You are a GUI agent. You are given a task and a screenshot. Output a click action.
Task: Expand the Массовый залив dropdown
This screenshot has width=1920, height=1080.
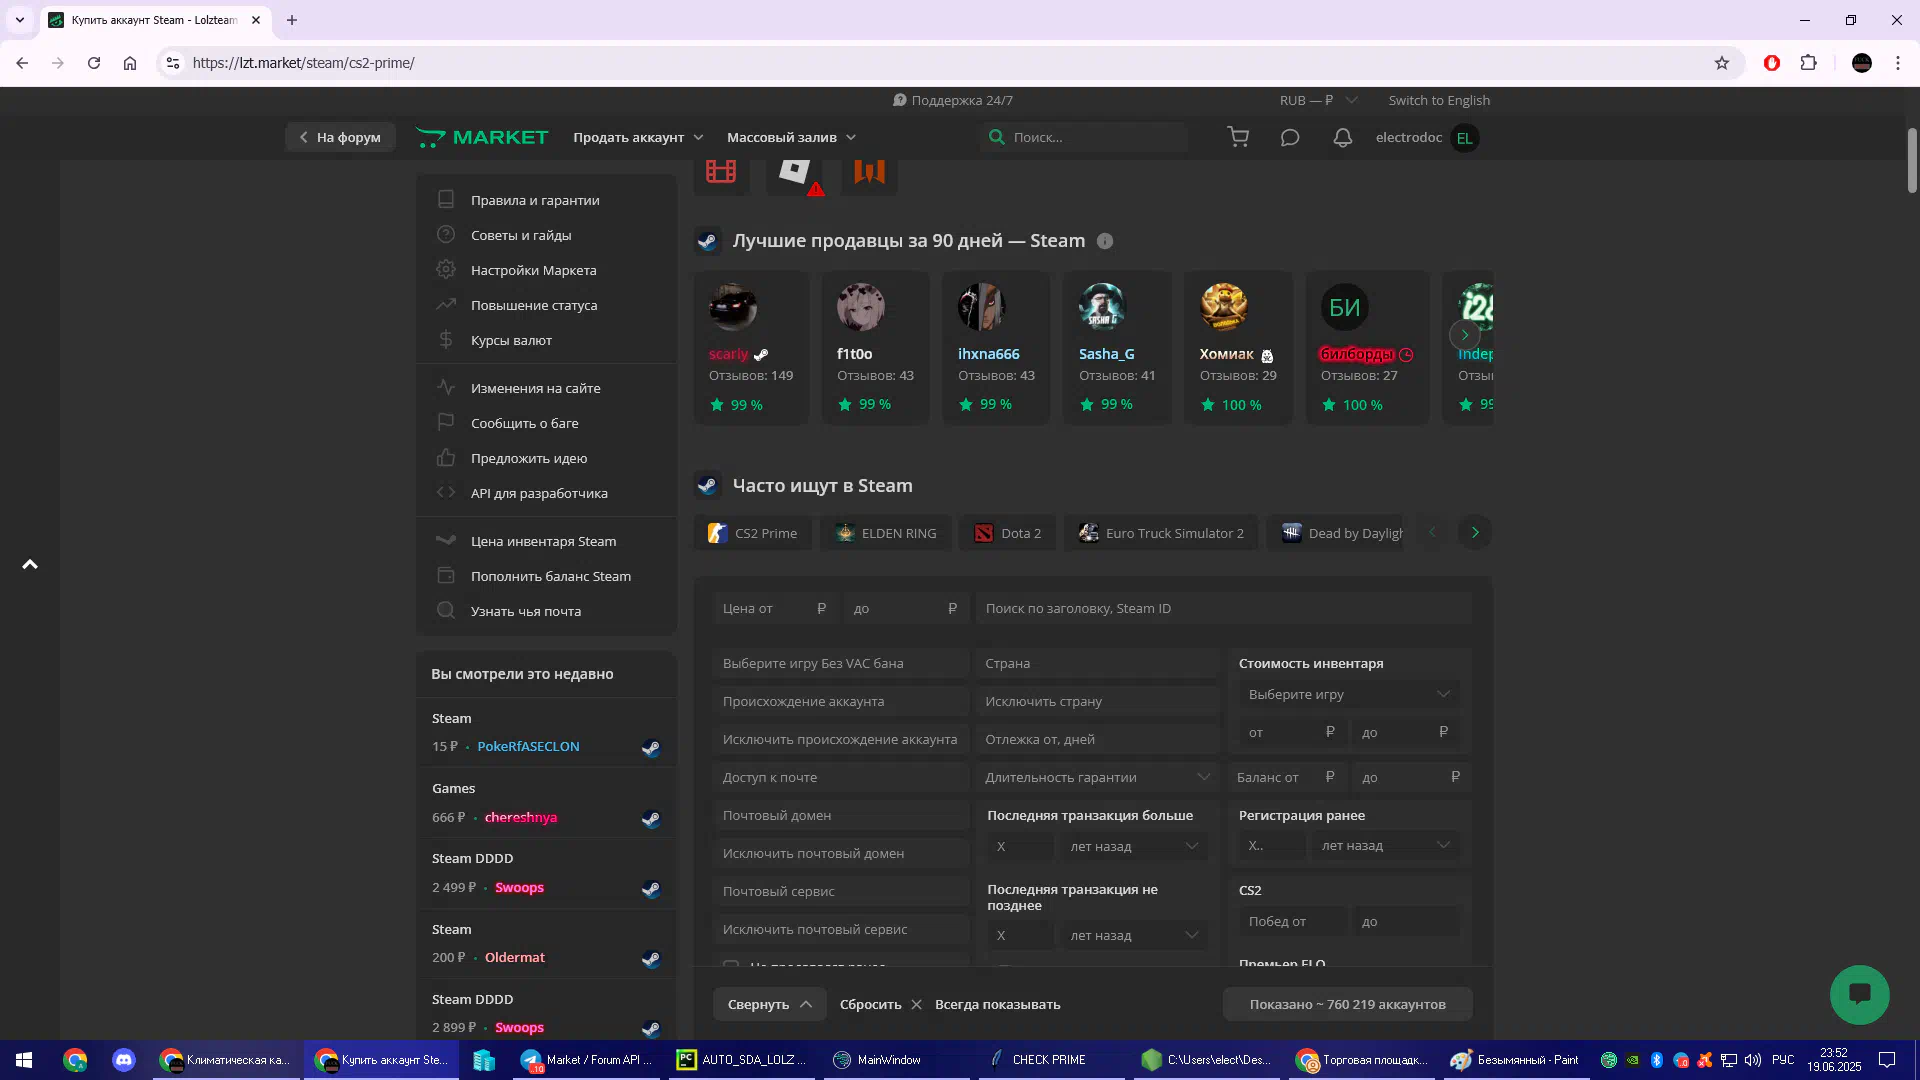pos(791,137)
